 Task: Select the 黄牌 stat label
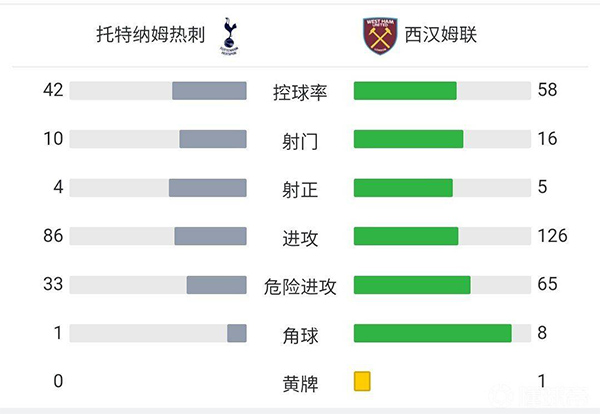300,381
